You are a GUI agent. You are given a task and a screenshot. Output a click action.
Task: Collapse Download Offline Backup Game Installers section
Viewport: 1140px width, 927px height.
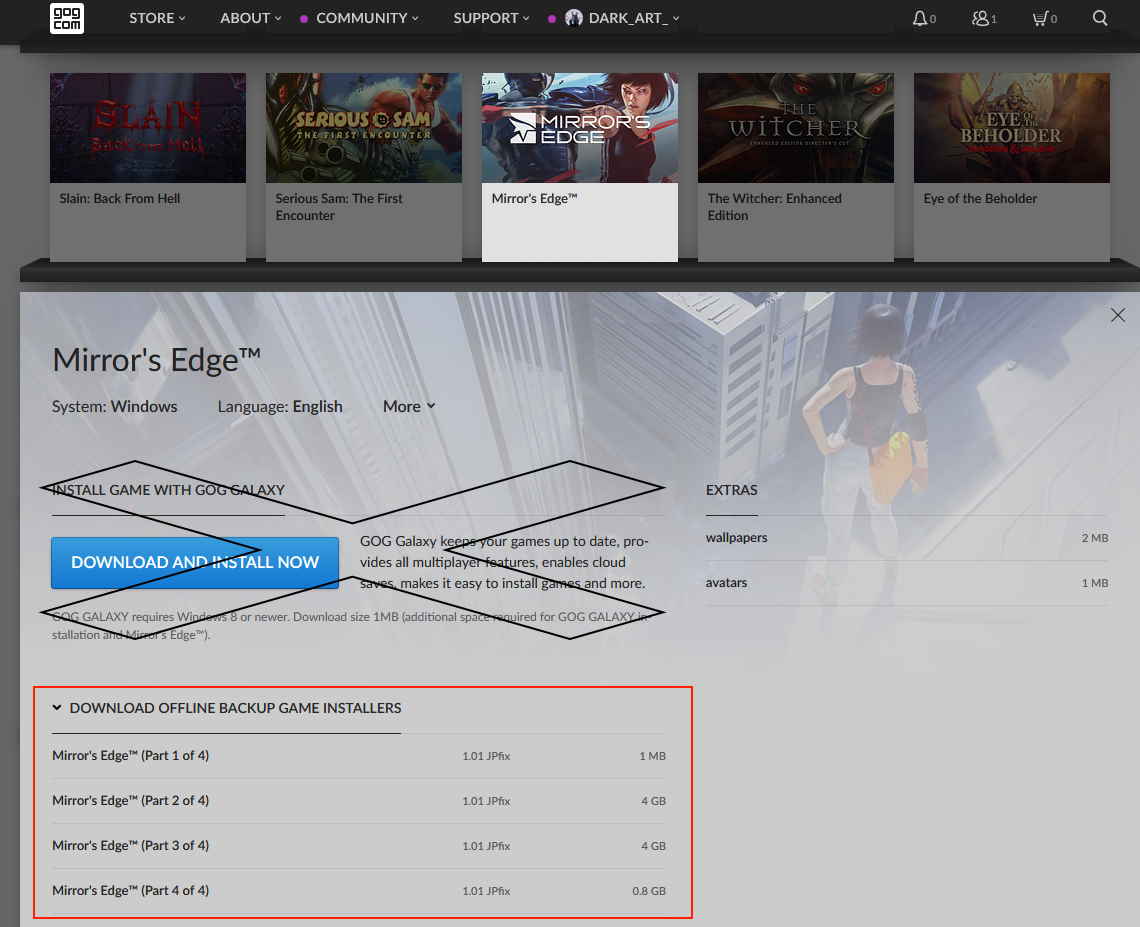tap(227, 708)
